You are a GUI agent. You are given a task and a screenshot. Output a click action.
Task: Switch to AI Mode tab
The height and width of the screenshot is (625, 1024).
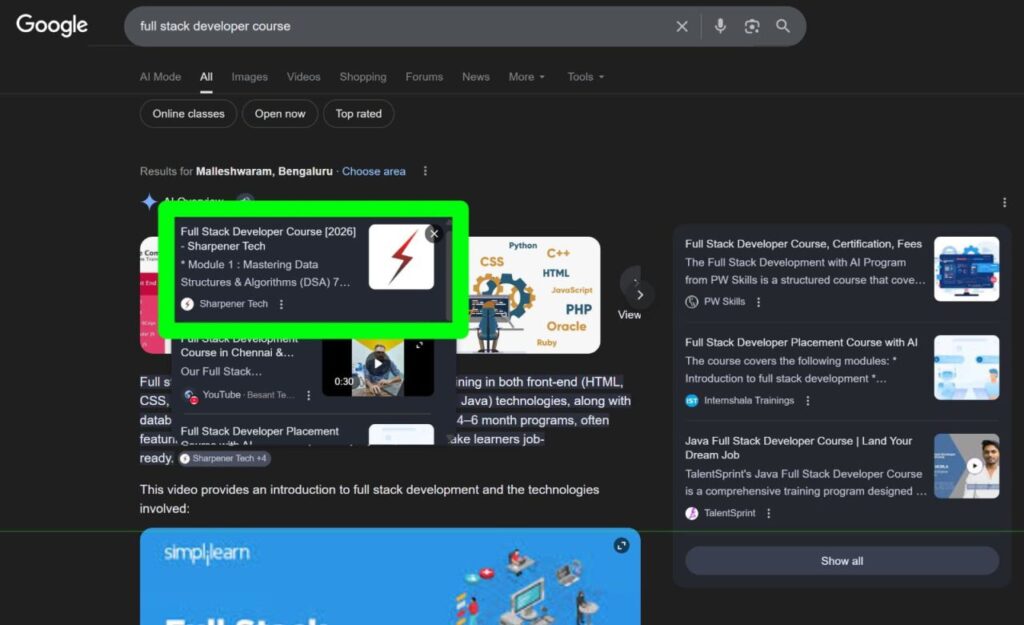click(x=160, y=76)
